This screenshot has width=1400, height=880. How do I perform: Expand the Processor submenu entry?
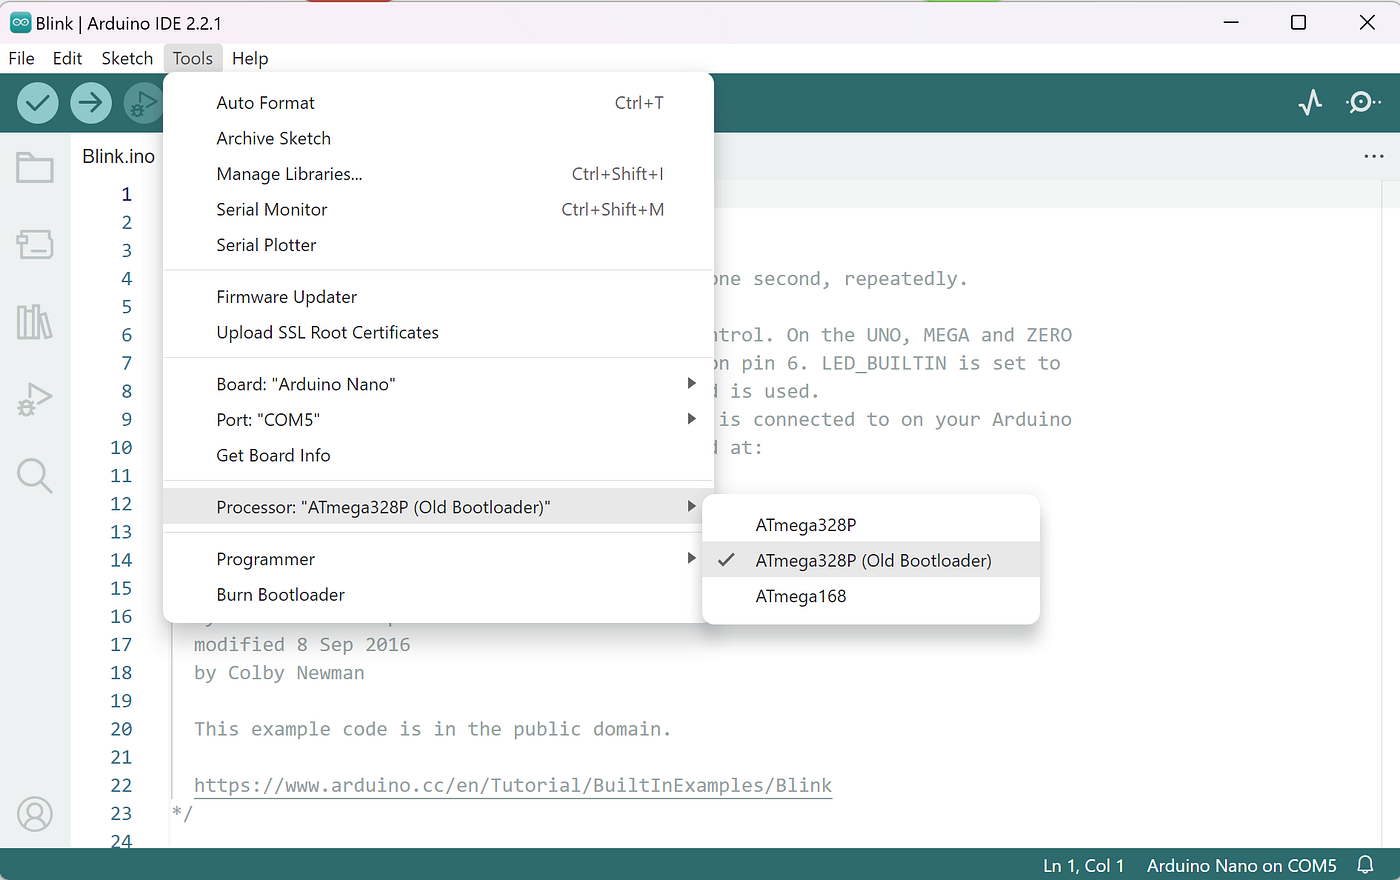coord(438,507)
